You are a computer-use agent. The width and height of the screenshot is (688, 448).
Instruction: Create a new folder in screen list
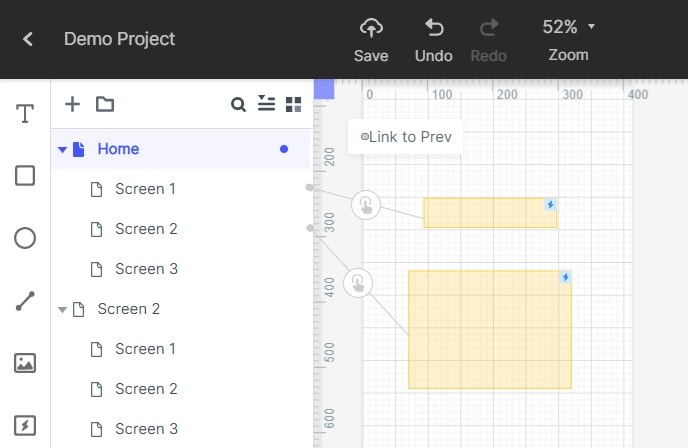[105, 104]
